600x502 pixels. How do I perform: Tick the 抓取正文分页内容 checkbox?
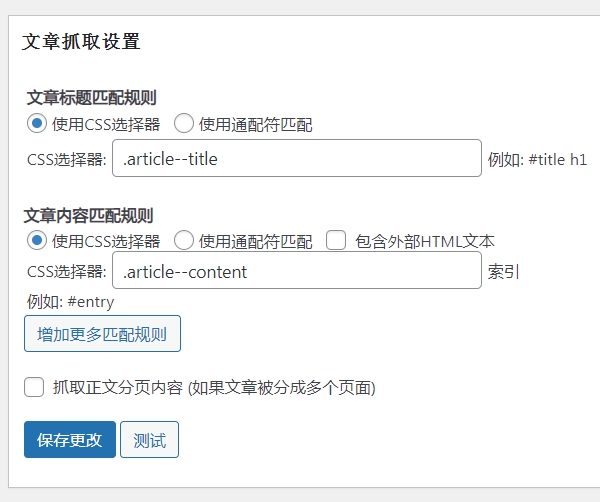[x=34, y=387]
